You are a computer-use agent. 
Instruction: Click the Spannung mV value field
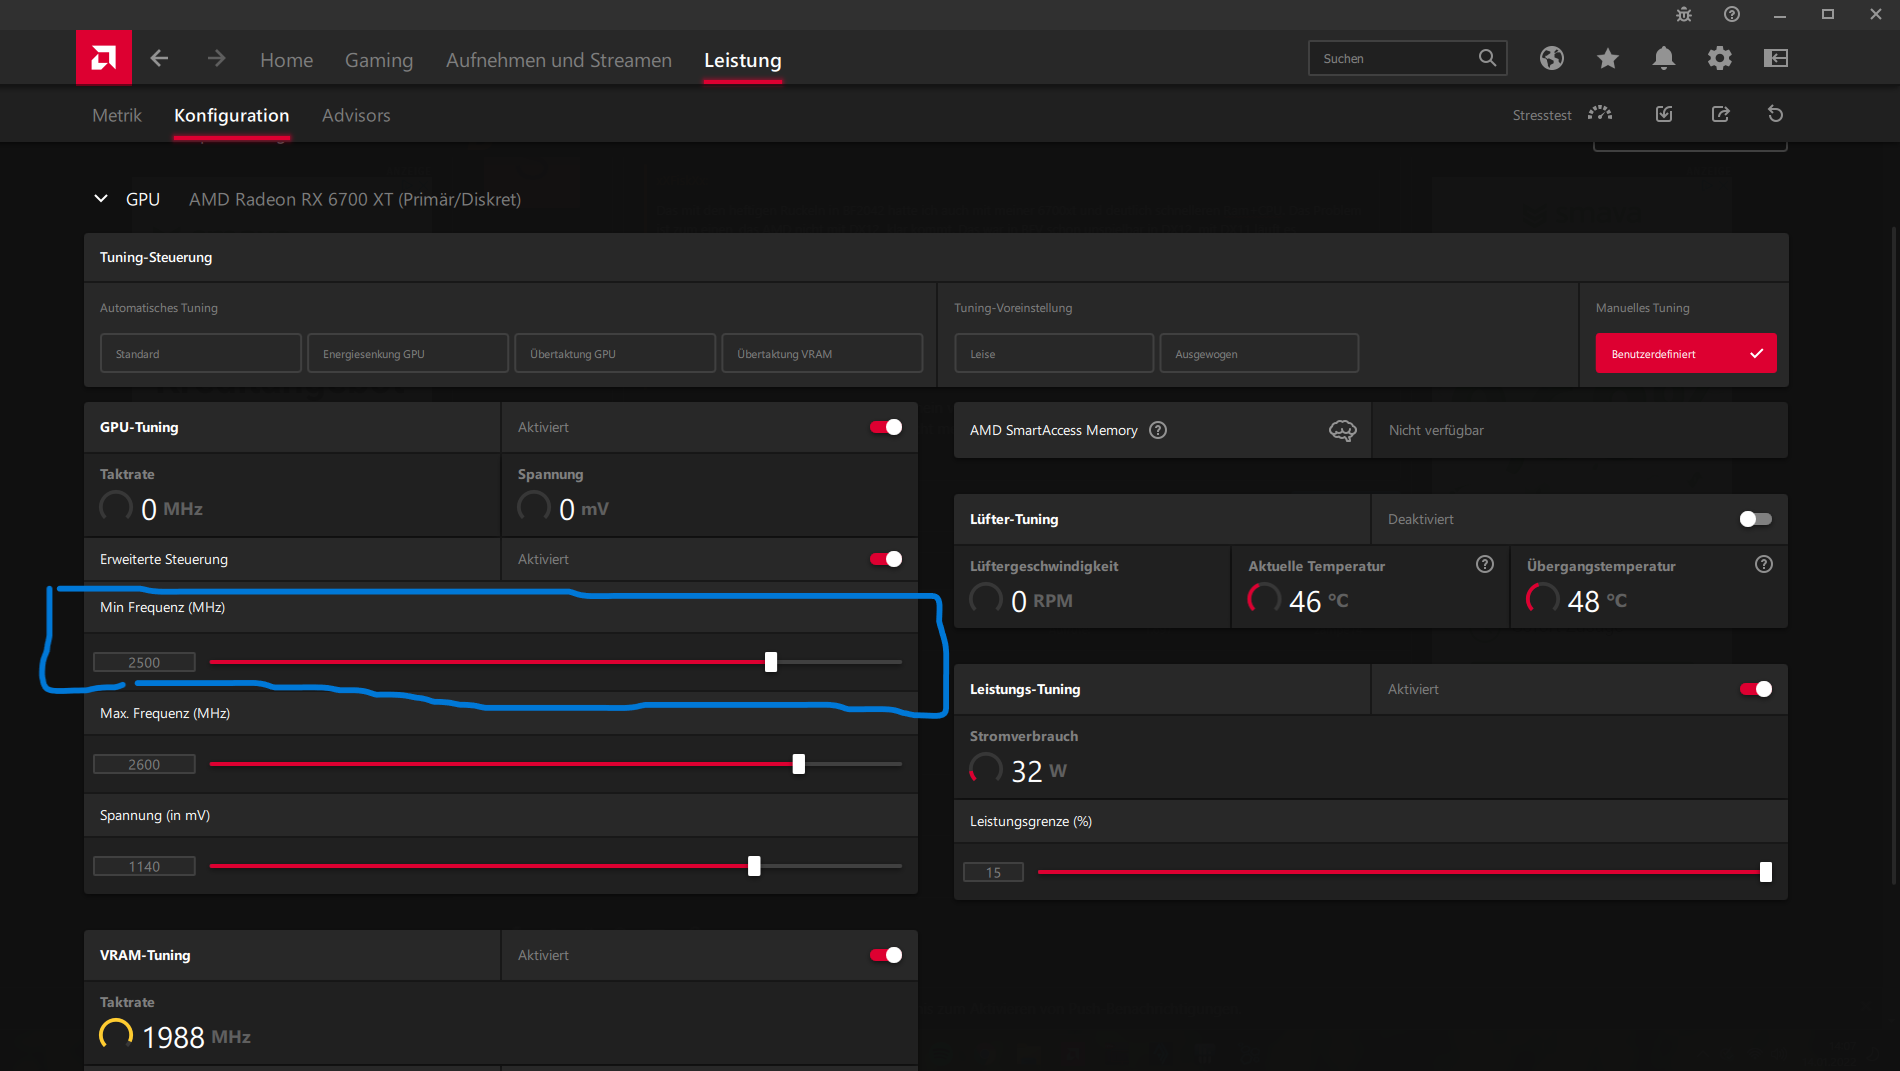coord(144,866)
